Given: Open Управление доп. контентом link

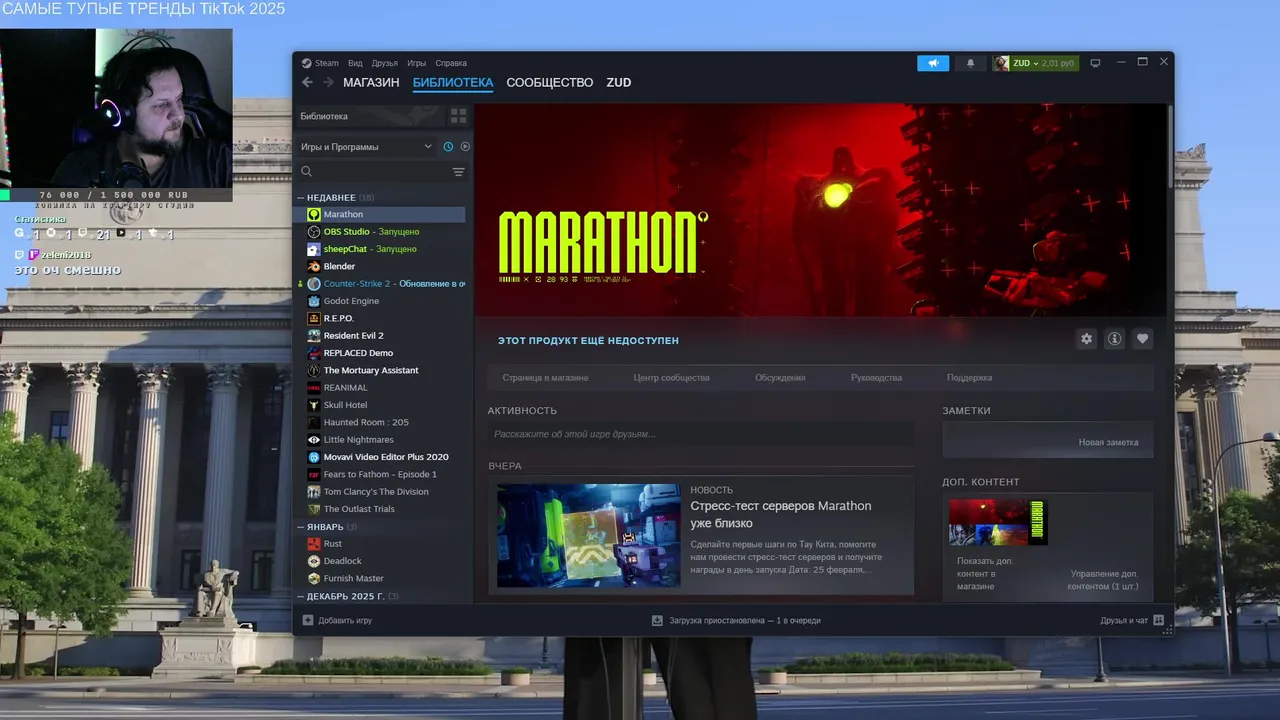Looking at the screenshot, I should click(1104, 580).
